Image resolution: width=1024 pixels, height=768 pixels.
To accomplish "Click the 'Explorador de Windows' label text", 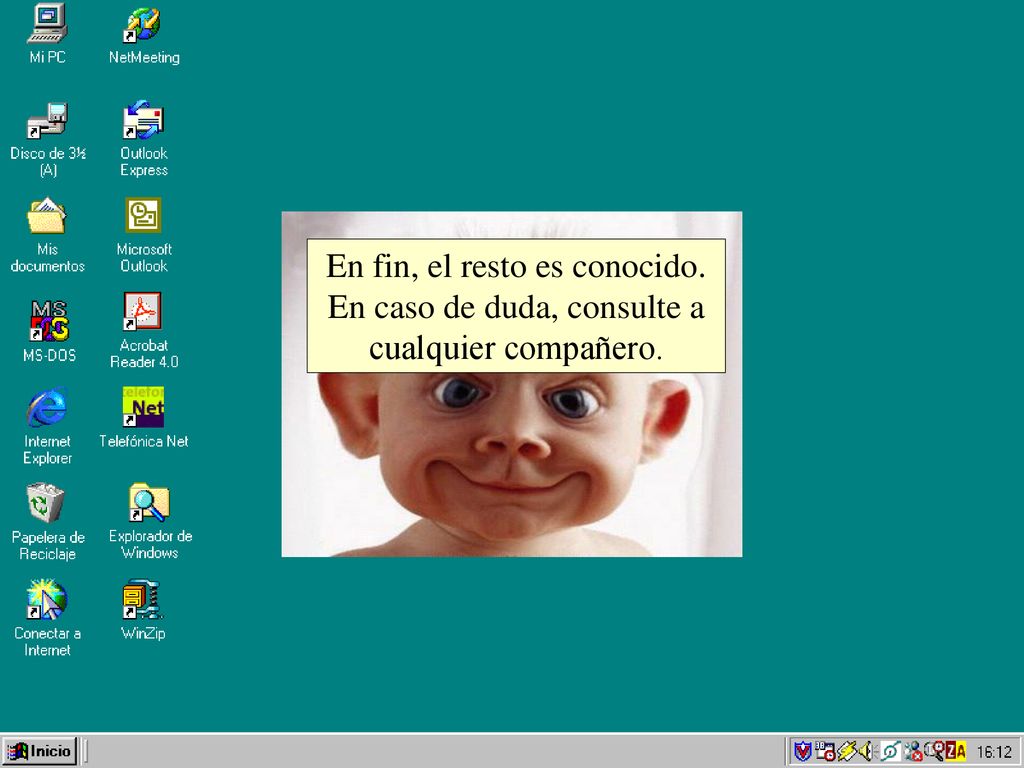I will click(x=150, y=545).
